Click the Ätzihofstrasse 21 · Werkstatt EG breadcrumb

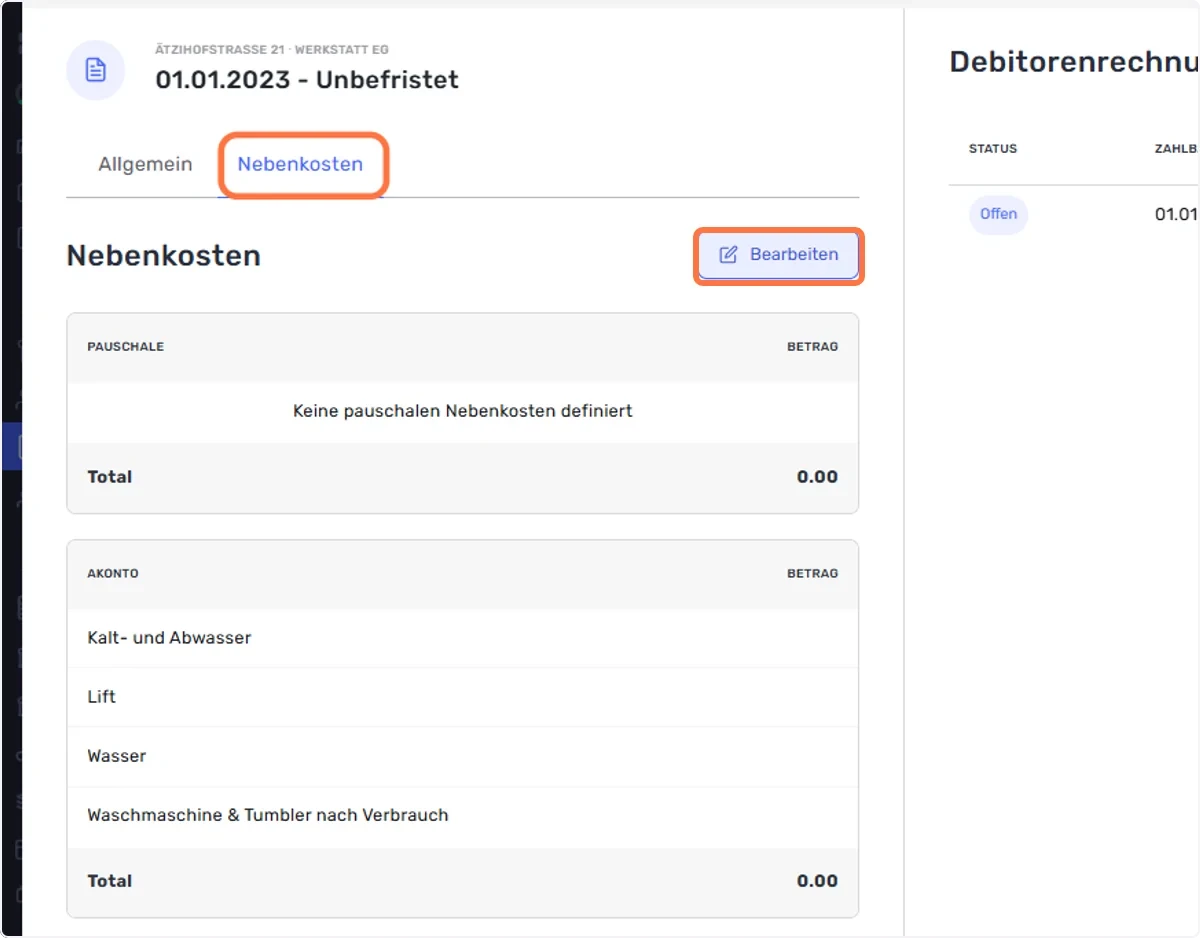tap(272, 49)
